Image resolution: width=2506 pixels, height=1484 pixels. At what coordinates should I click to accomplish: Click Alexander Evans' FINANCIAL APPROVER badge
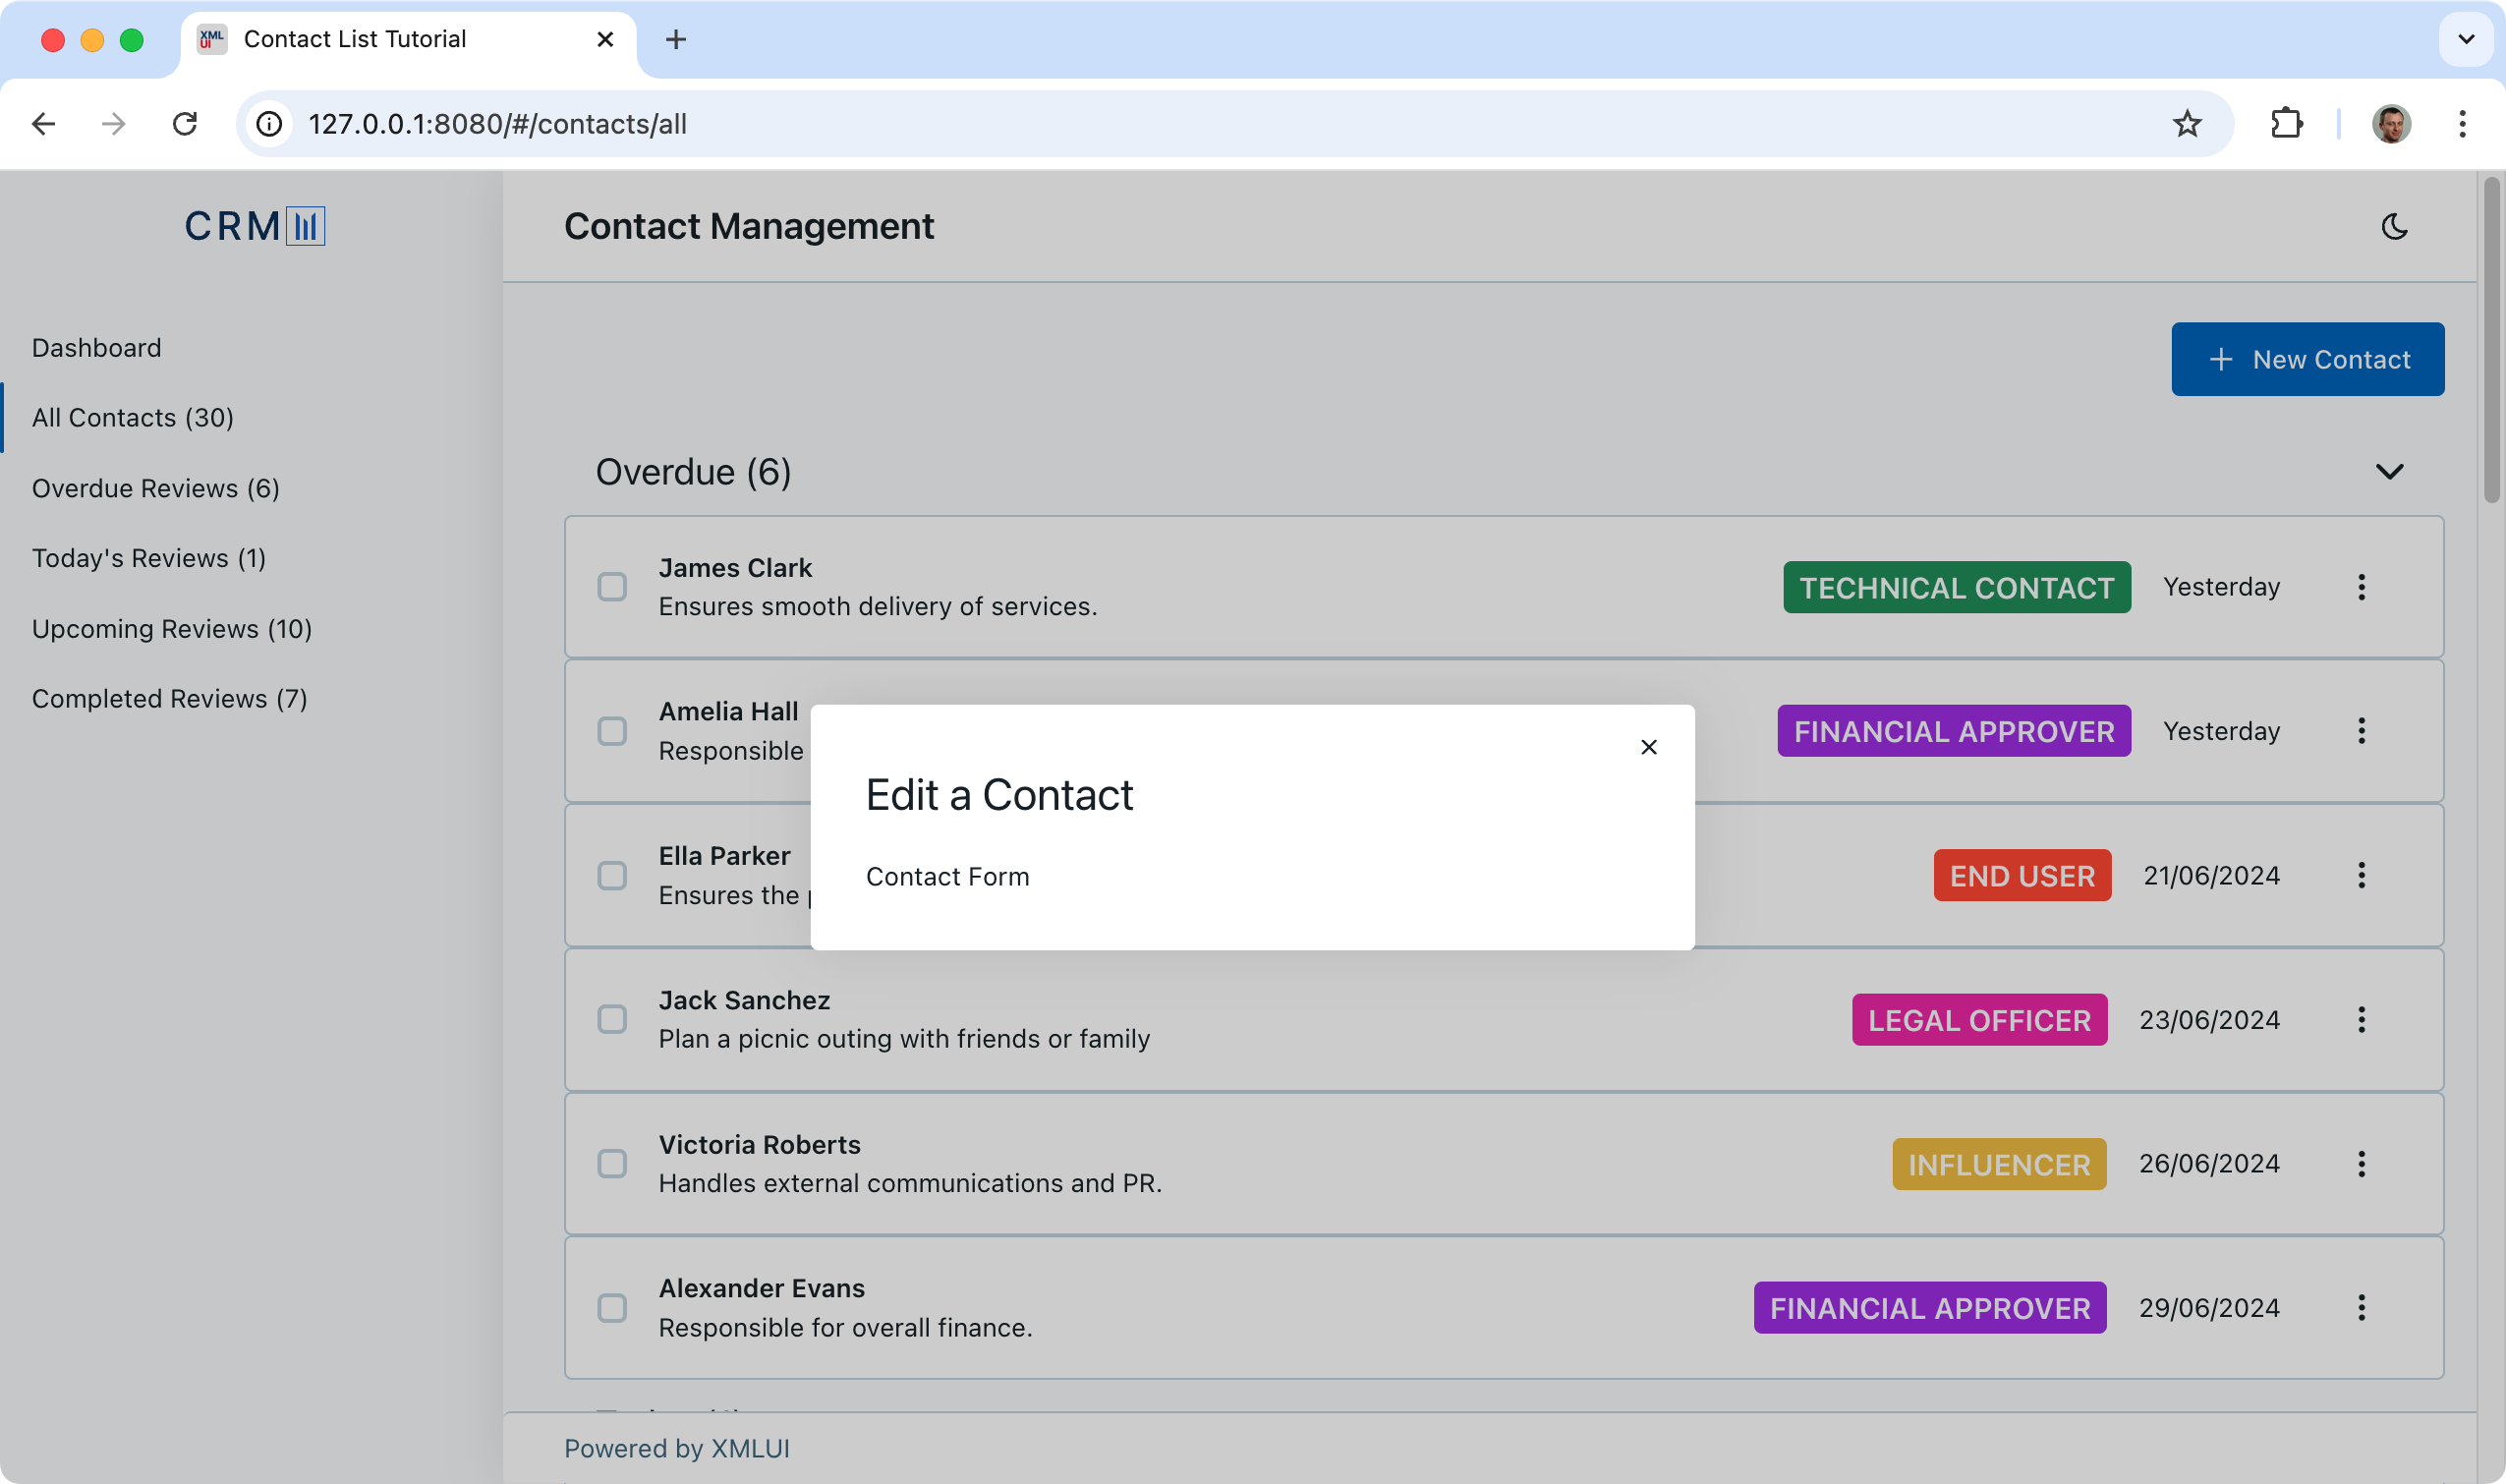(x=1930, y=1308)
